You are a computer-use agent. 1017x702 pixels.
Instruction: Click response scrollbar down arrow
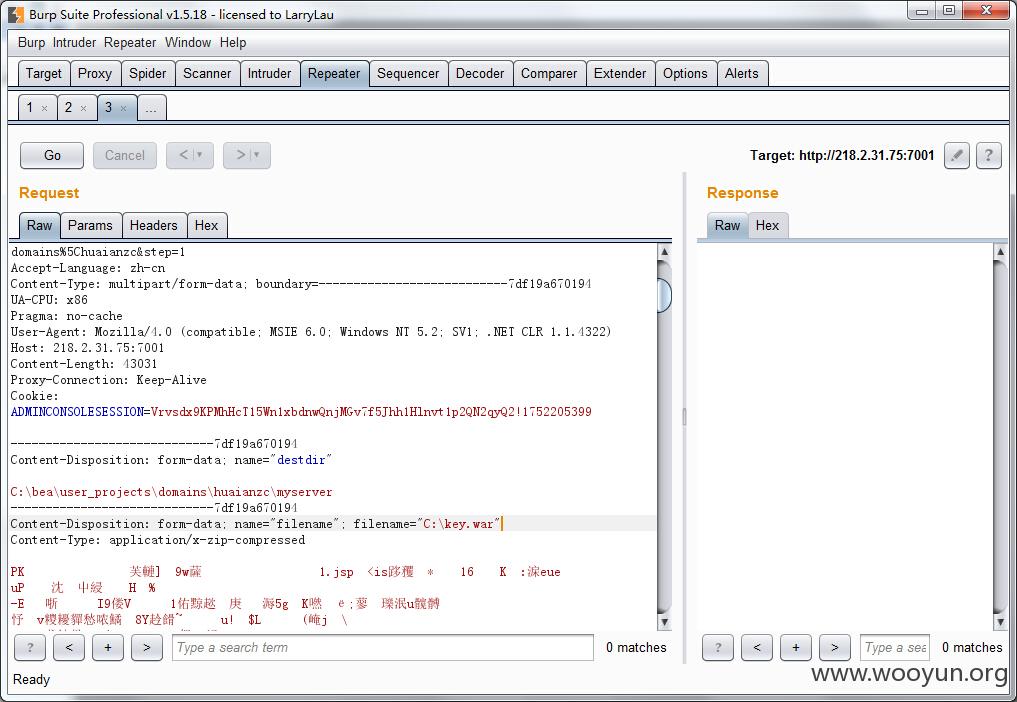pyautogui.click(x=1000, y=622)
